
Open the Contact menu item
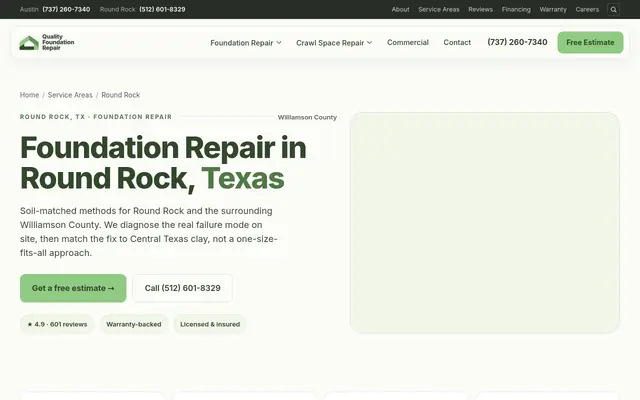(457, 42)
